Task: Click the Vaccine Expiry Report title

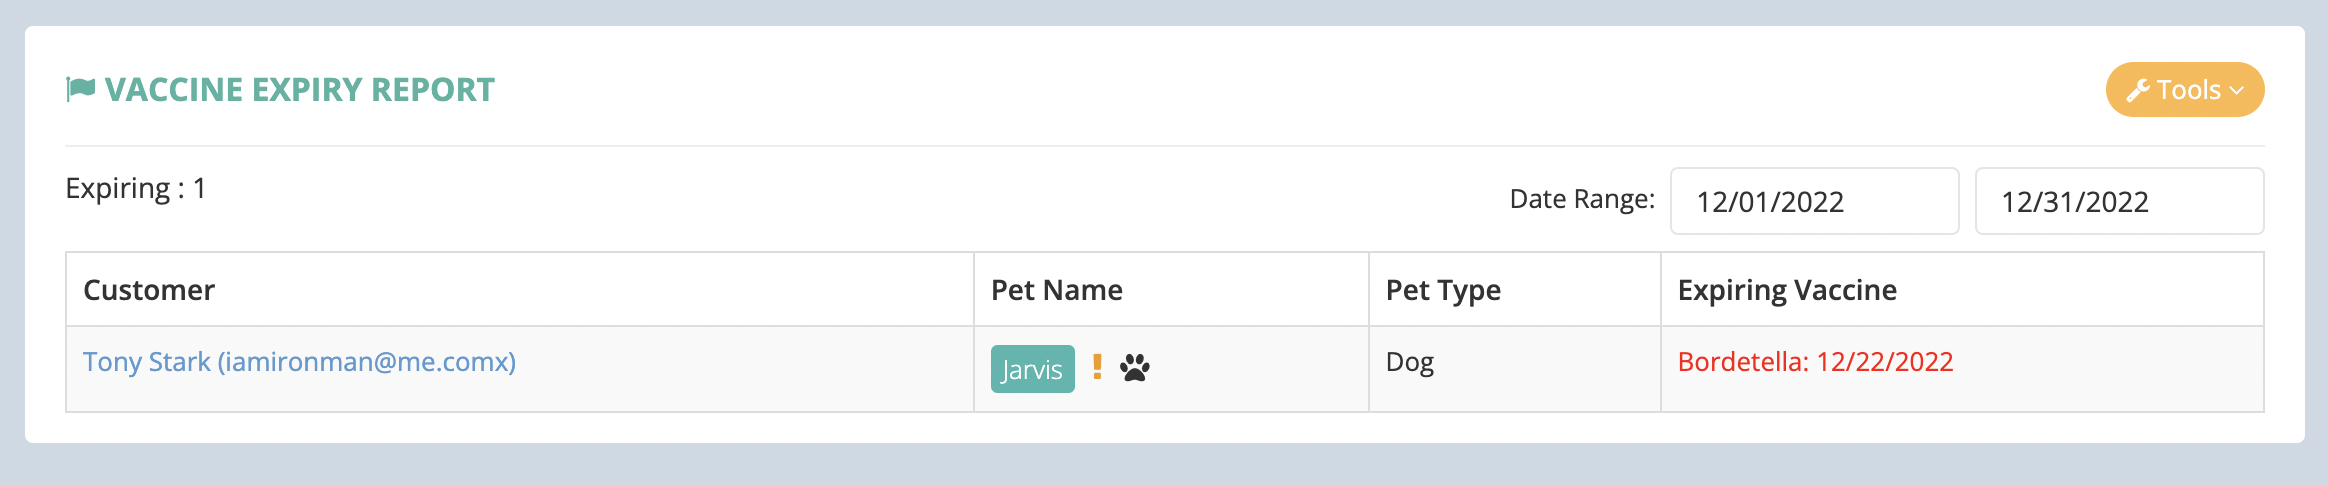Action: point(299,90)
